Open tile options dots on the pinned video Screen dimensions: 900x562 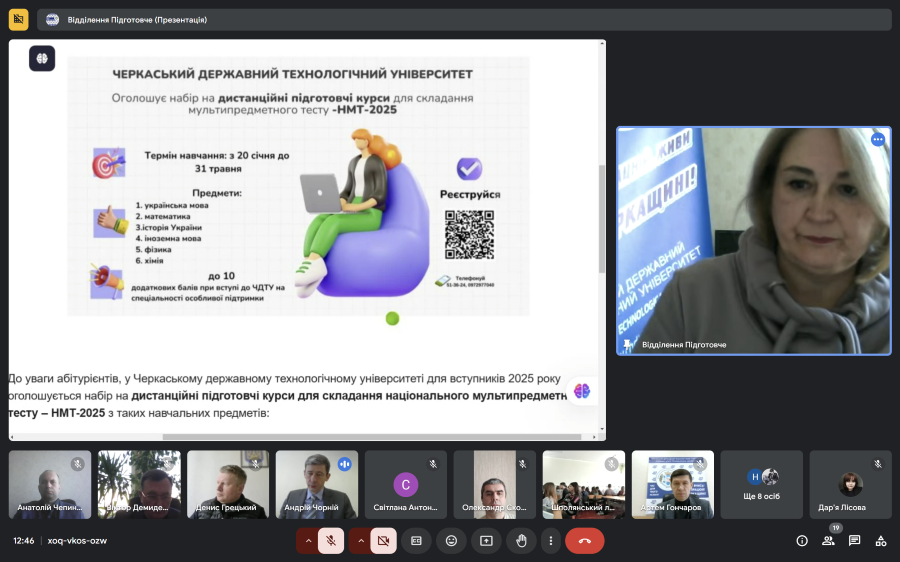coord(878,139)
